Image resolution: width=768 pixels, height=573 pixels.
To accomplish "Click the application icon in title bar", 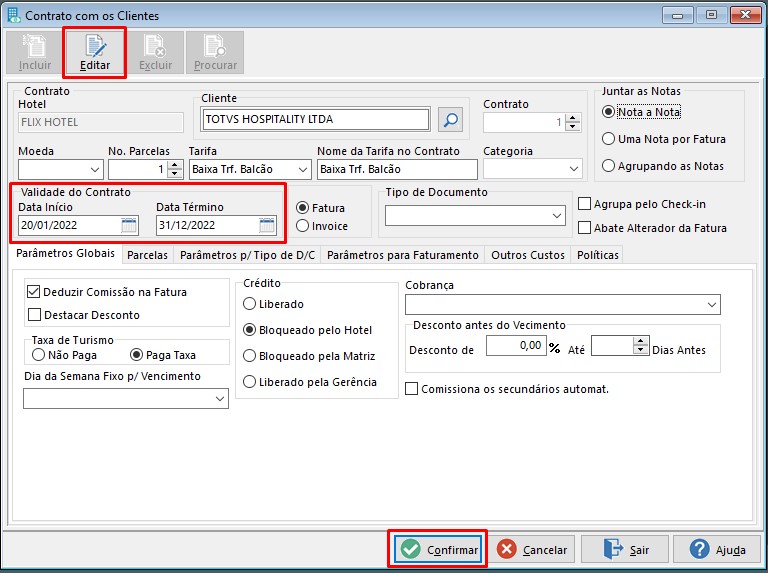I will (x=15, y=15).
